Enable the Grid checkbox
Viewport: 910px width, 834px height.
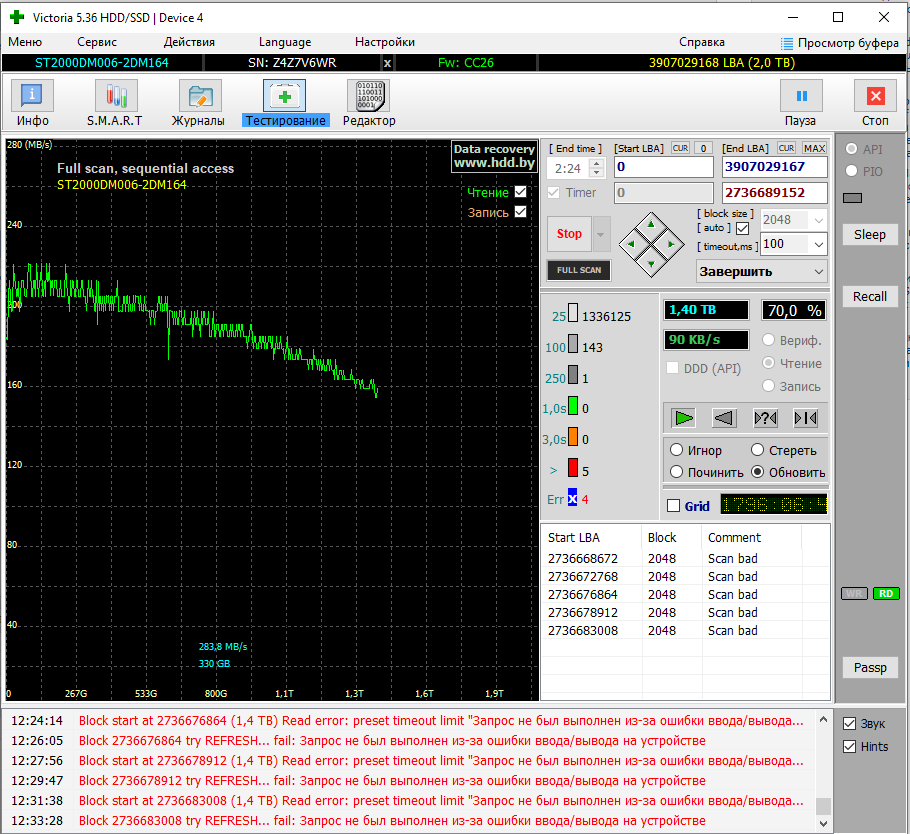(673, 506)
